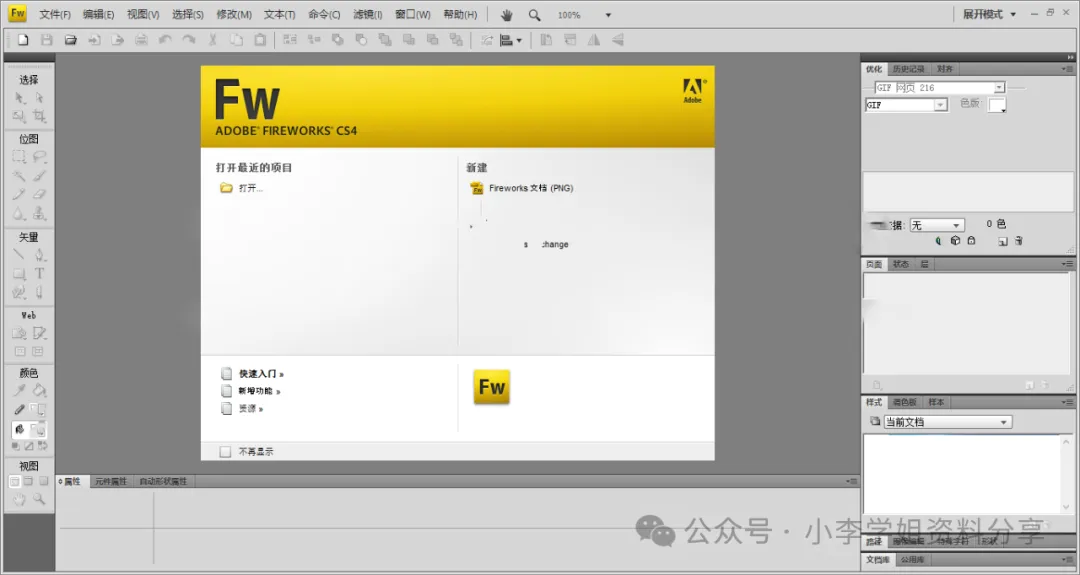The image size is (1080, 575).
Task: Select the Line tool
Action: (x=19, y=255)
